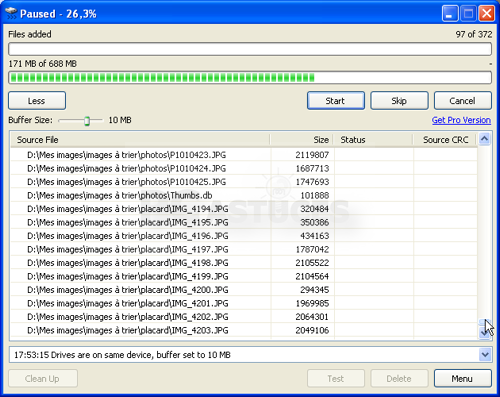This screenshot has width=500, height=397.
Task: Select the IMG_4202.JPG file row
Action: [244, 317]
